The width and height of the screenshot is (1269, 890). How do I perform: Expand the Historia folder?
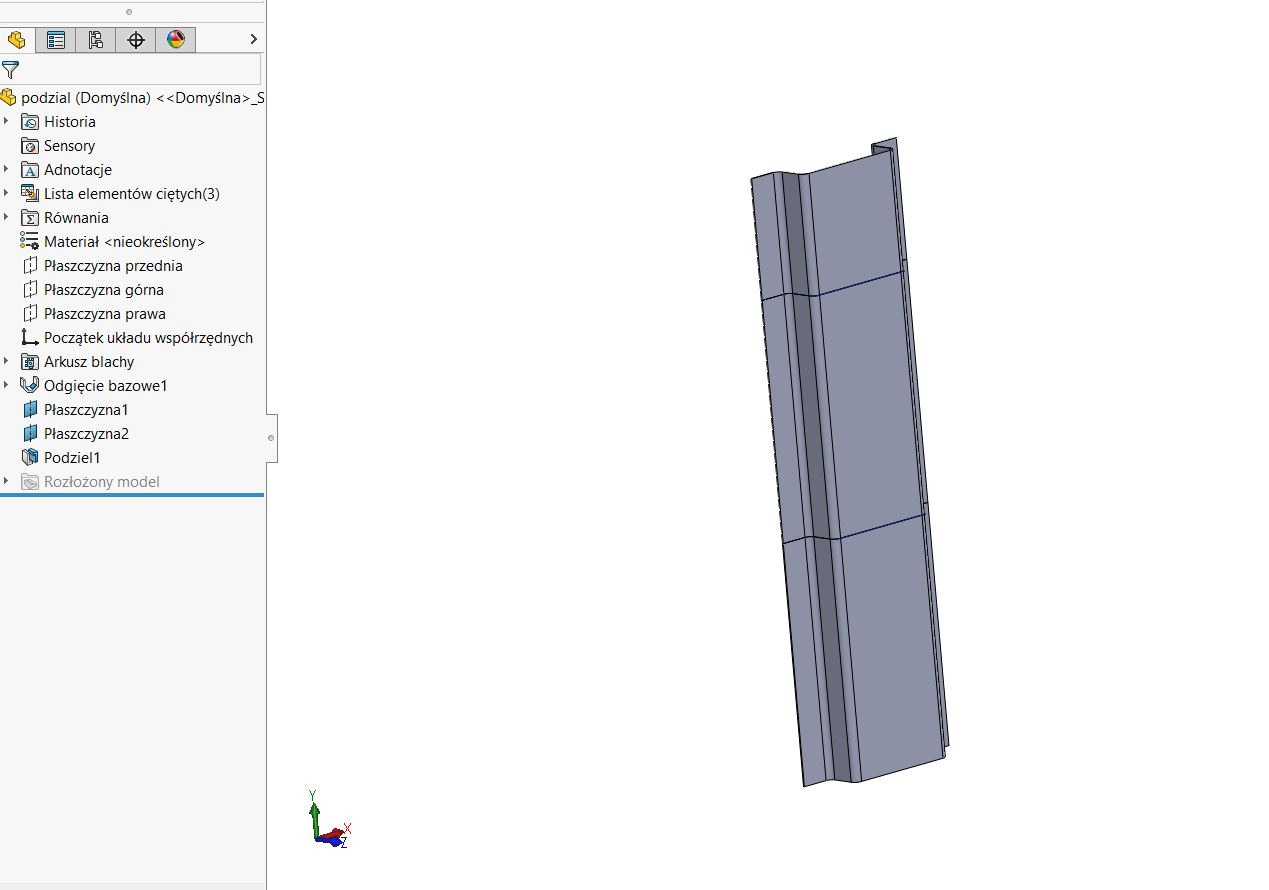[6, 121]
